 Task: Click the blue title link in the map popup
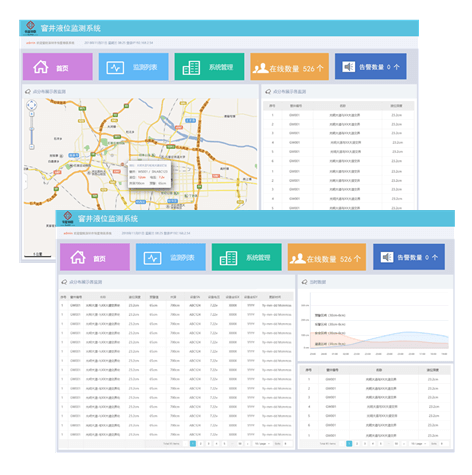[x=152, y=165]
